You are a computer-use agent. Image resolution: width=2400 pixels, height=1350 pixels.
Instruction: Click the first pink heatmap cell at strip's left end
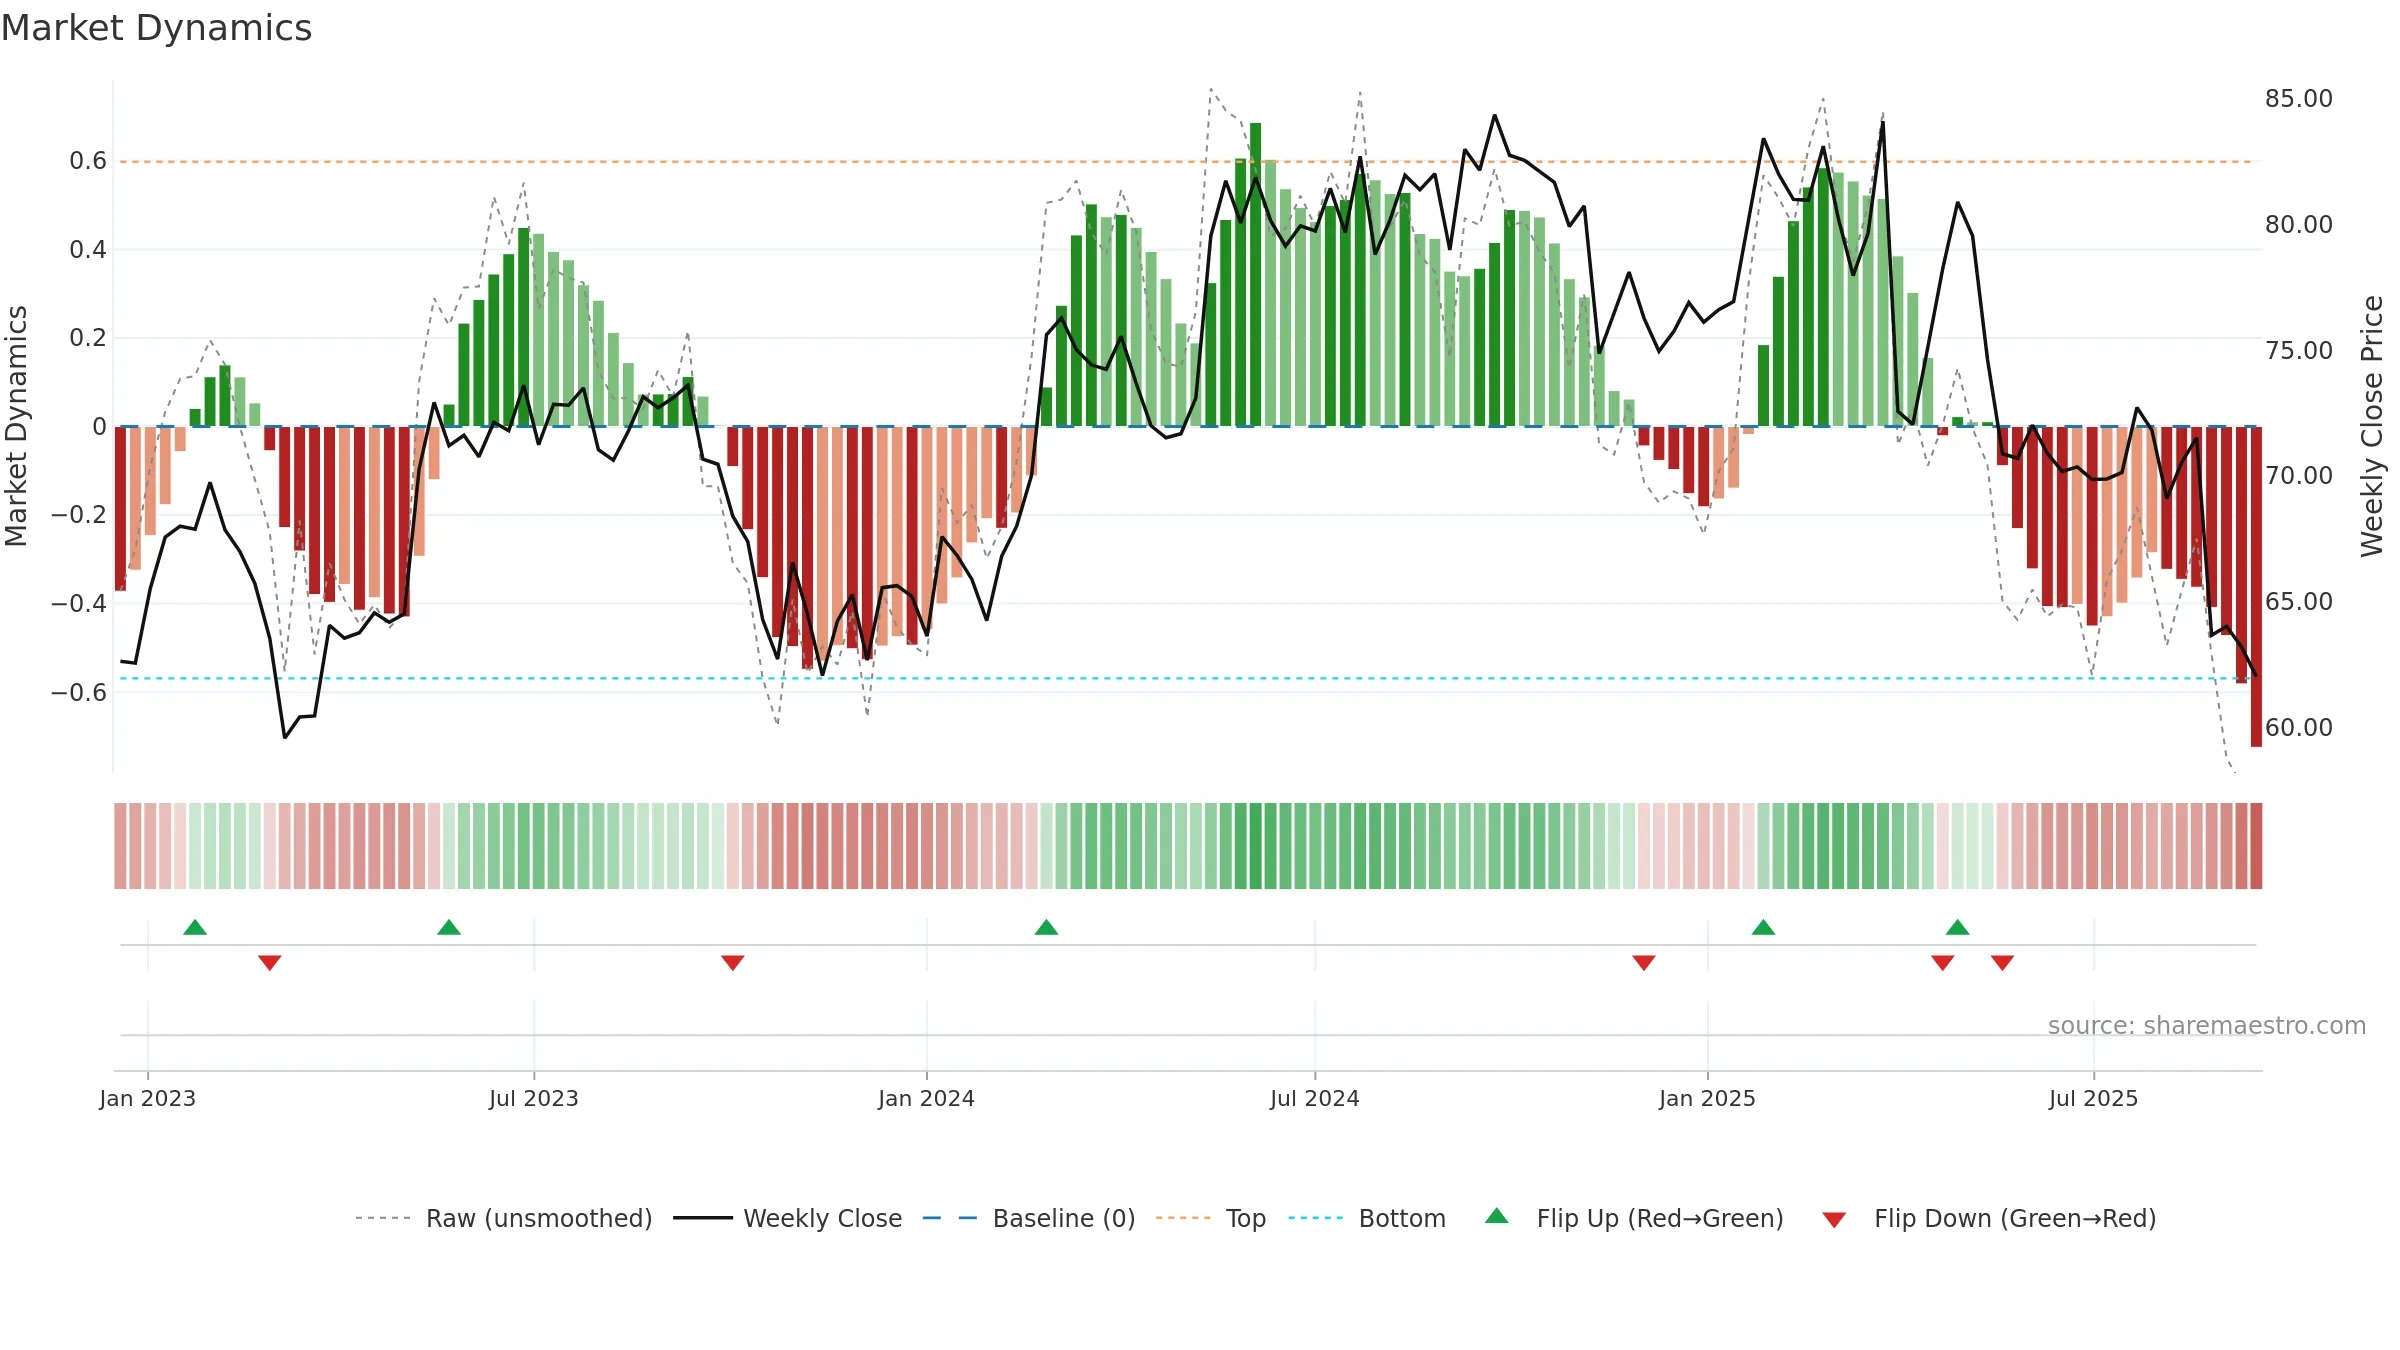120,846
